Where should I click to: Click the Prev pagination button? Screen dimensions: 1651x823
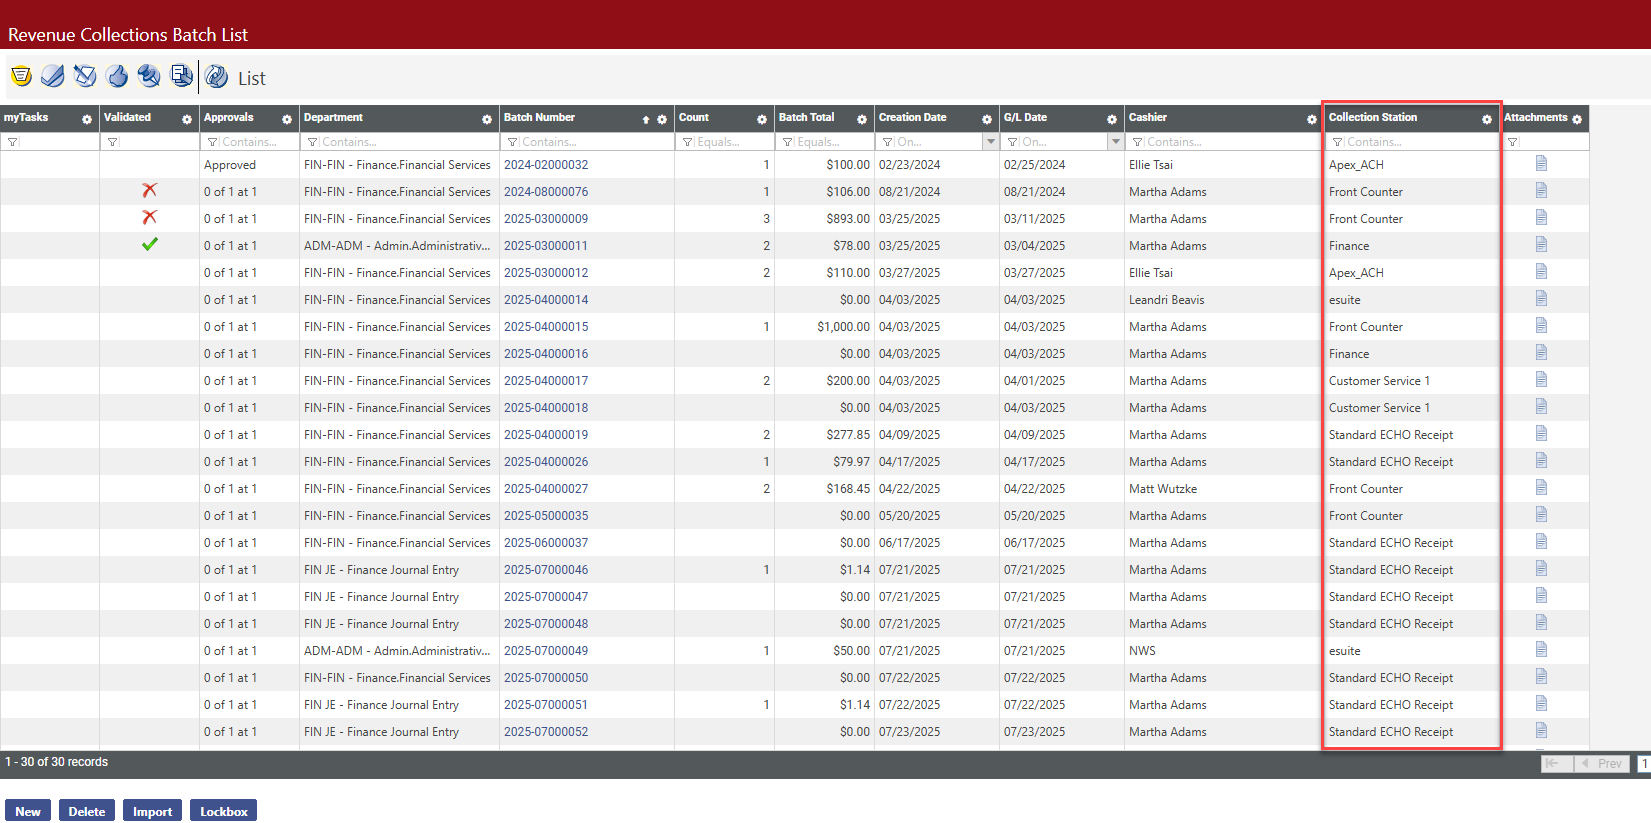click(x=1603, y=763)
